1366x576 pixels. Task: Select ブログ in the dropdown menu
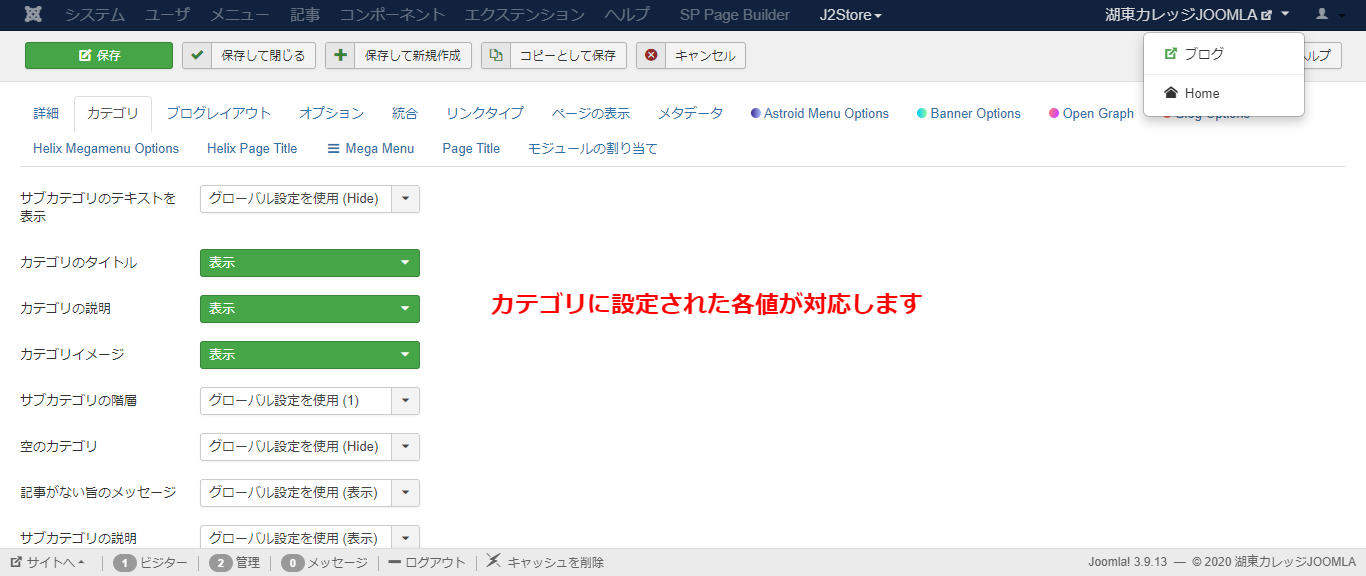[1203, 54]
